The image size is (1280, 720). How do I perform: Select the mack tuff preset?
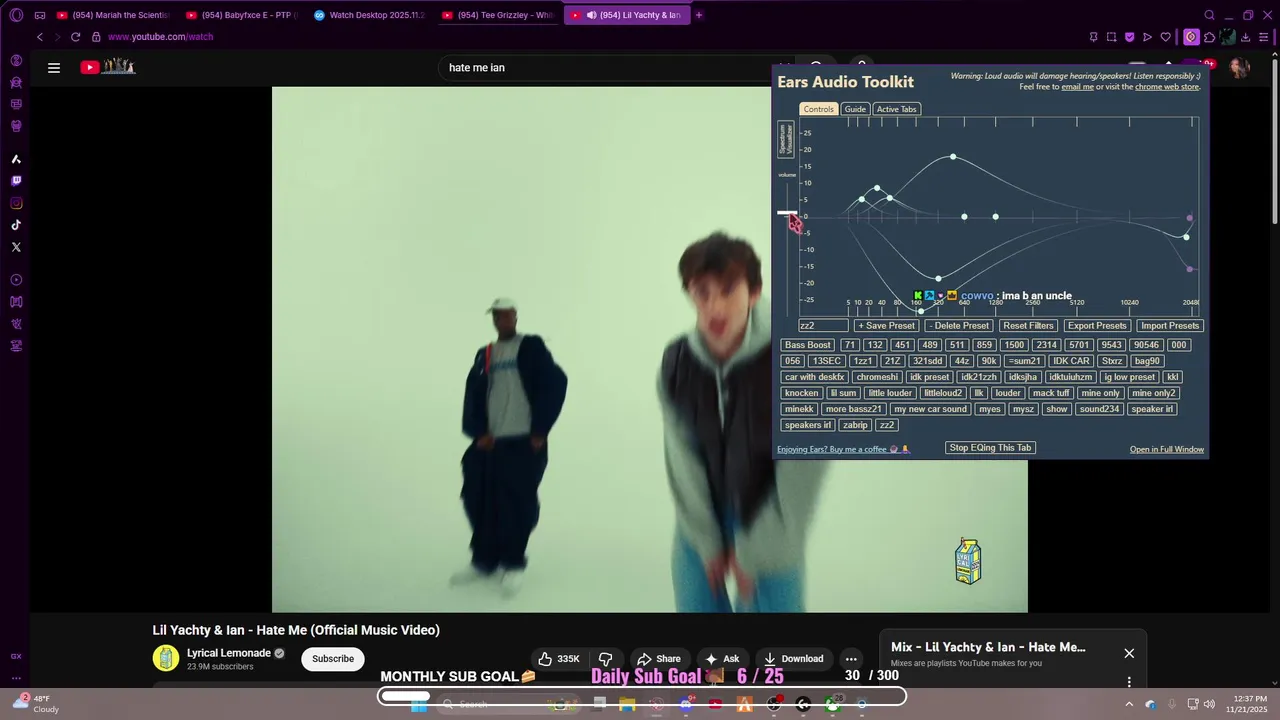pyautogui.click(x=1051, y=393)
